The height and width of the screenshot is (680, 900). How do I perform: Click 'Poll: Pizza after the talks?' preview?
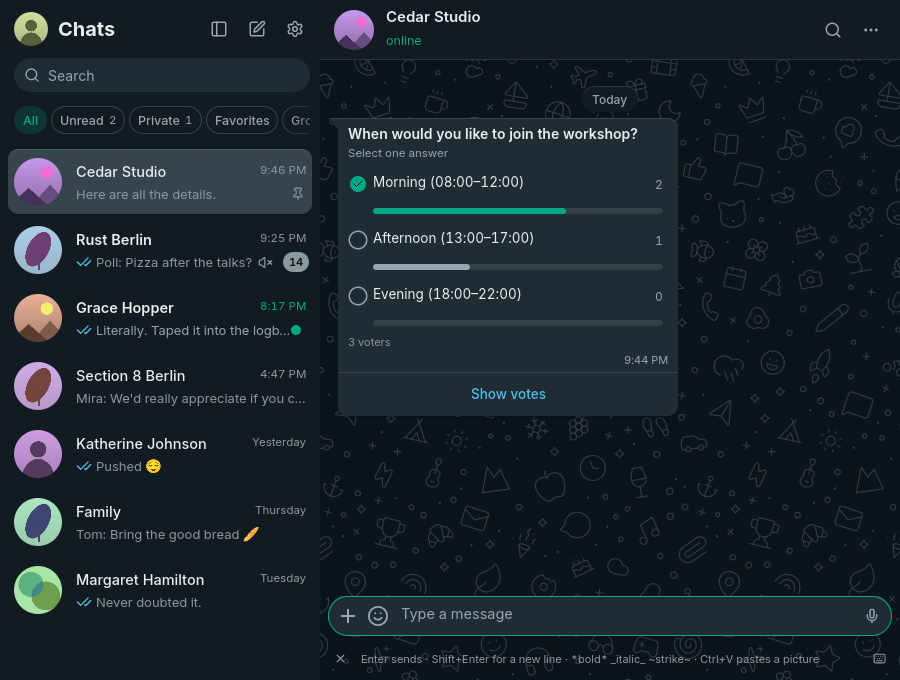tap(173, 262)
